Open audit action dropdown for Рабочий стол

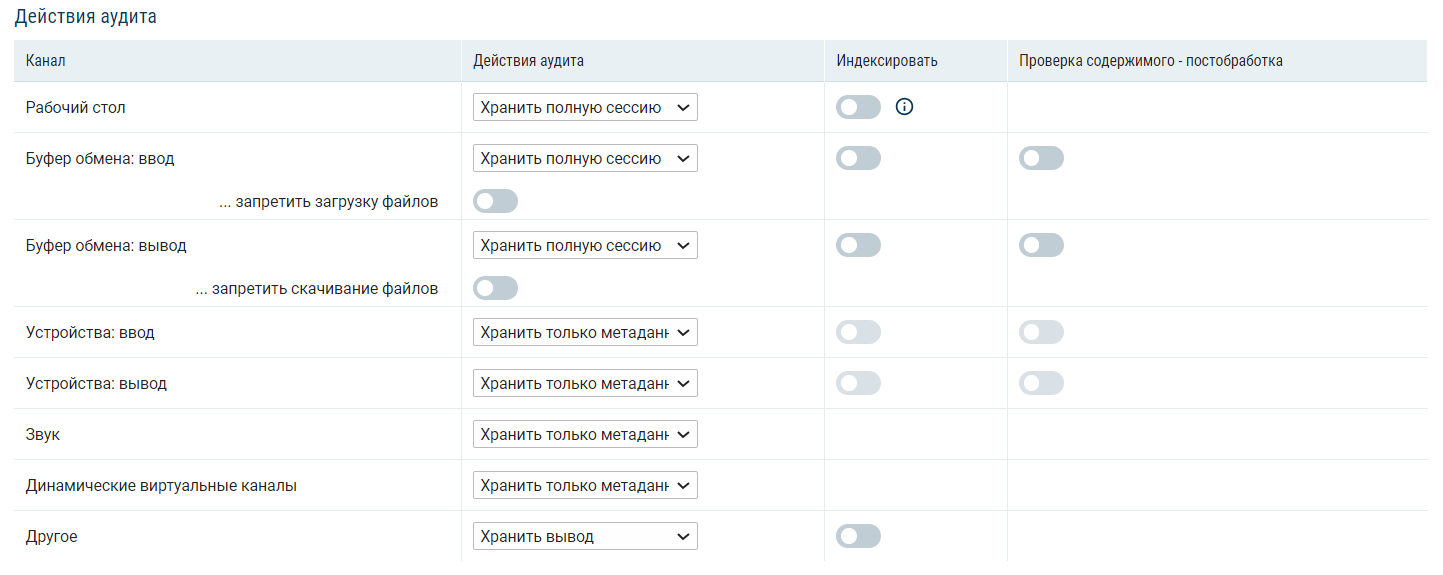click(585, 107)
